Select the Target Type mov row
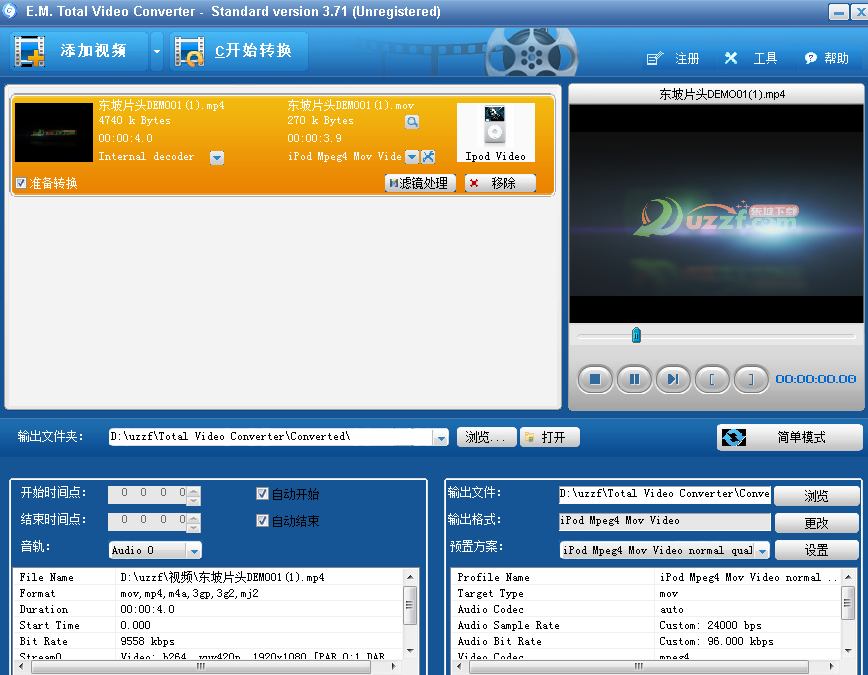 click(646, 594)
